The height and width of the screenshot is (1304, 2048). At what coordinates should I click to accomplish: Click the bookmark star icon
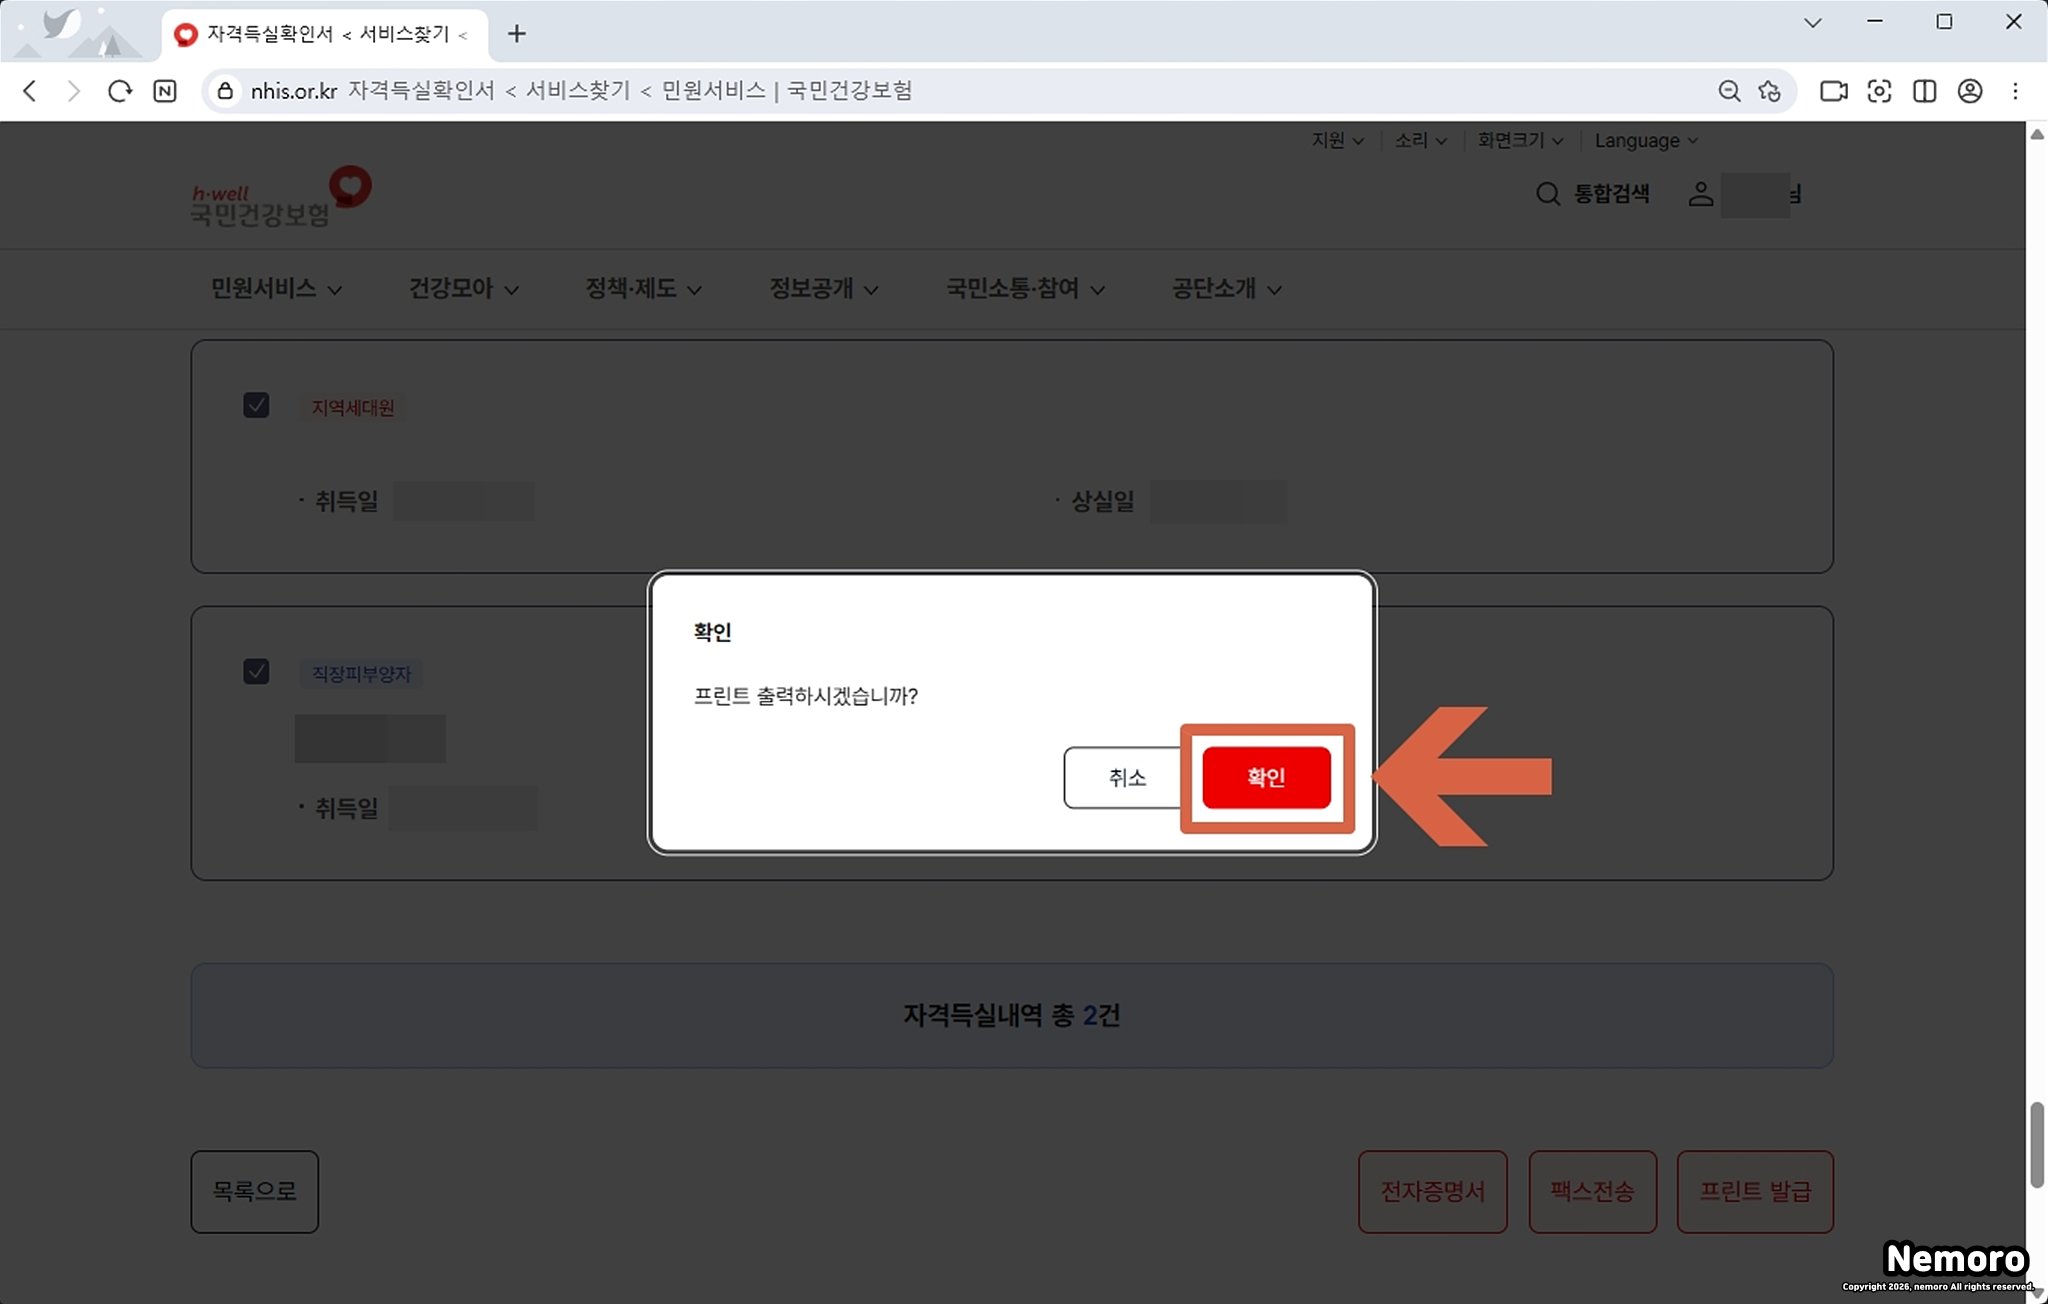1770,91
